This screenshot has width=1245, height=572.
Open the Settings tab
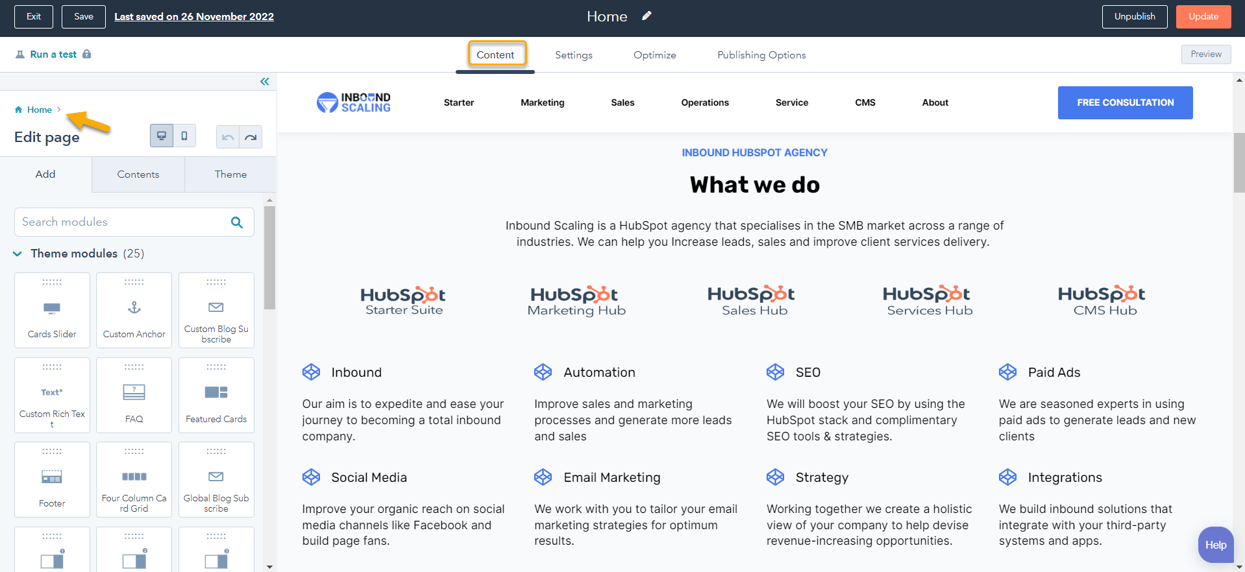click(x=574, y=55)
